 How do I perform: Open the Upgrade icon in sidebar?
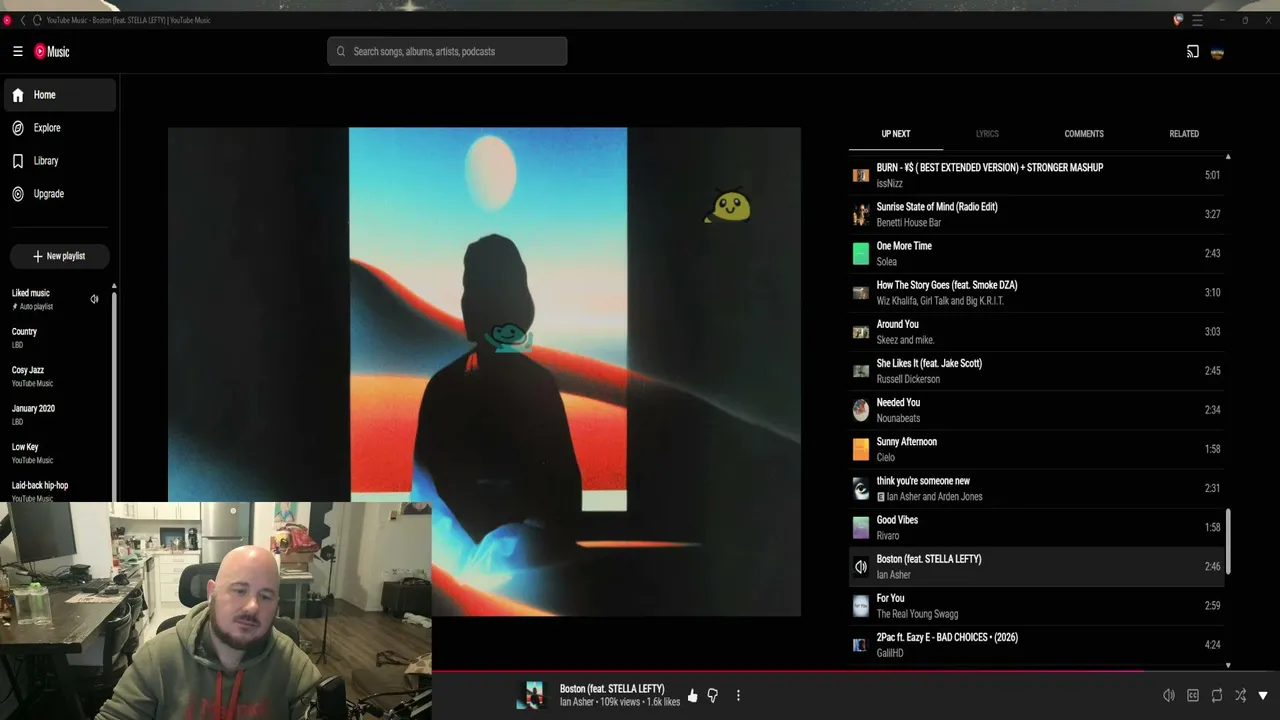pyautogui.click(x=18, y=194)
